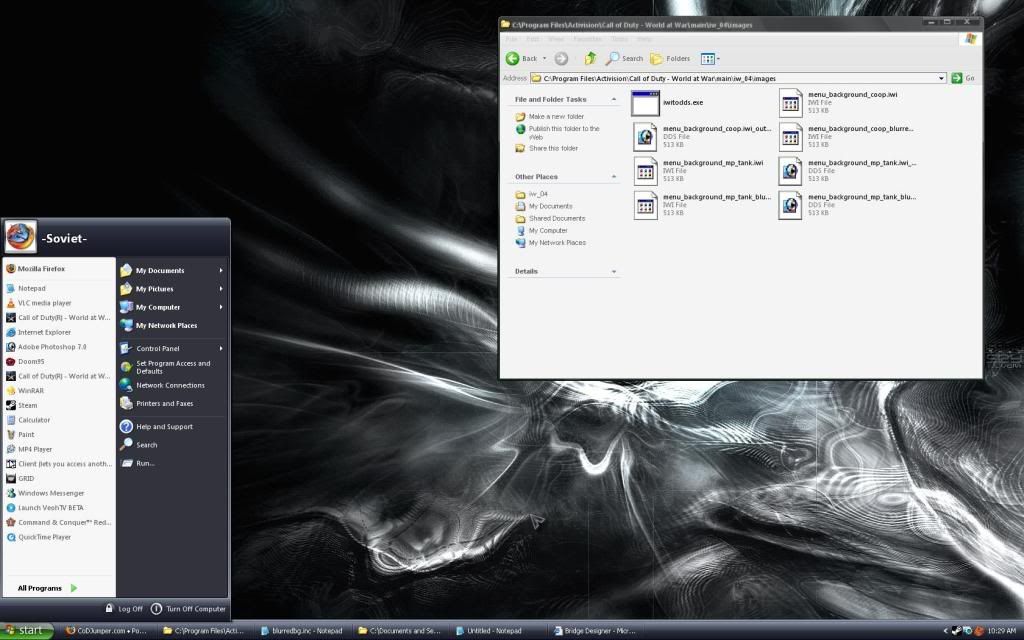Image resolution: width=1024 pixels, height=640 pixels.
Task: Open Network Connections from Start menu
Action: pos(172,386)
